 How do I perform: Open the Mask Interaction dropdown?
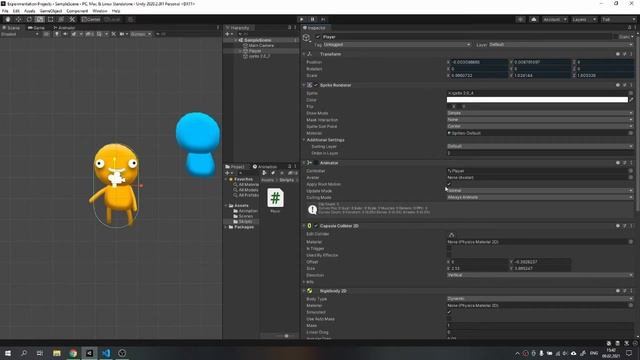click(x=540, y=120)
